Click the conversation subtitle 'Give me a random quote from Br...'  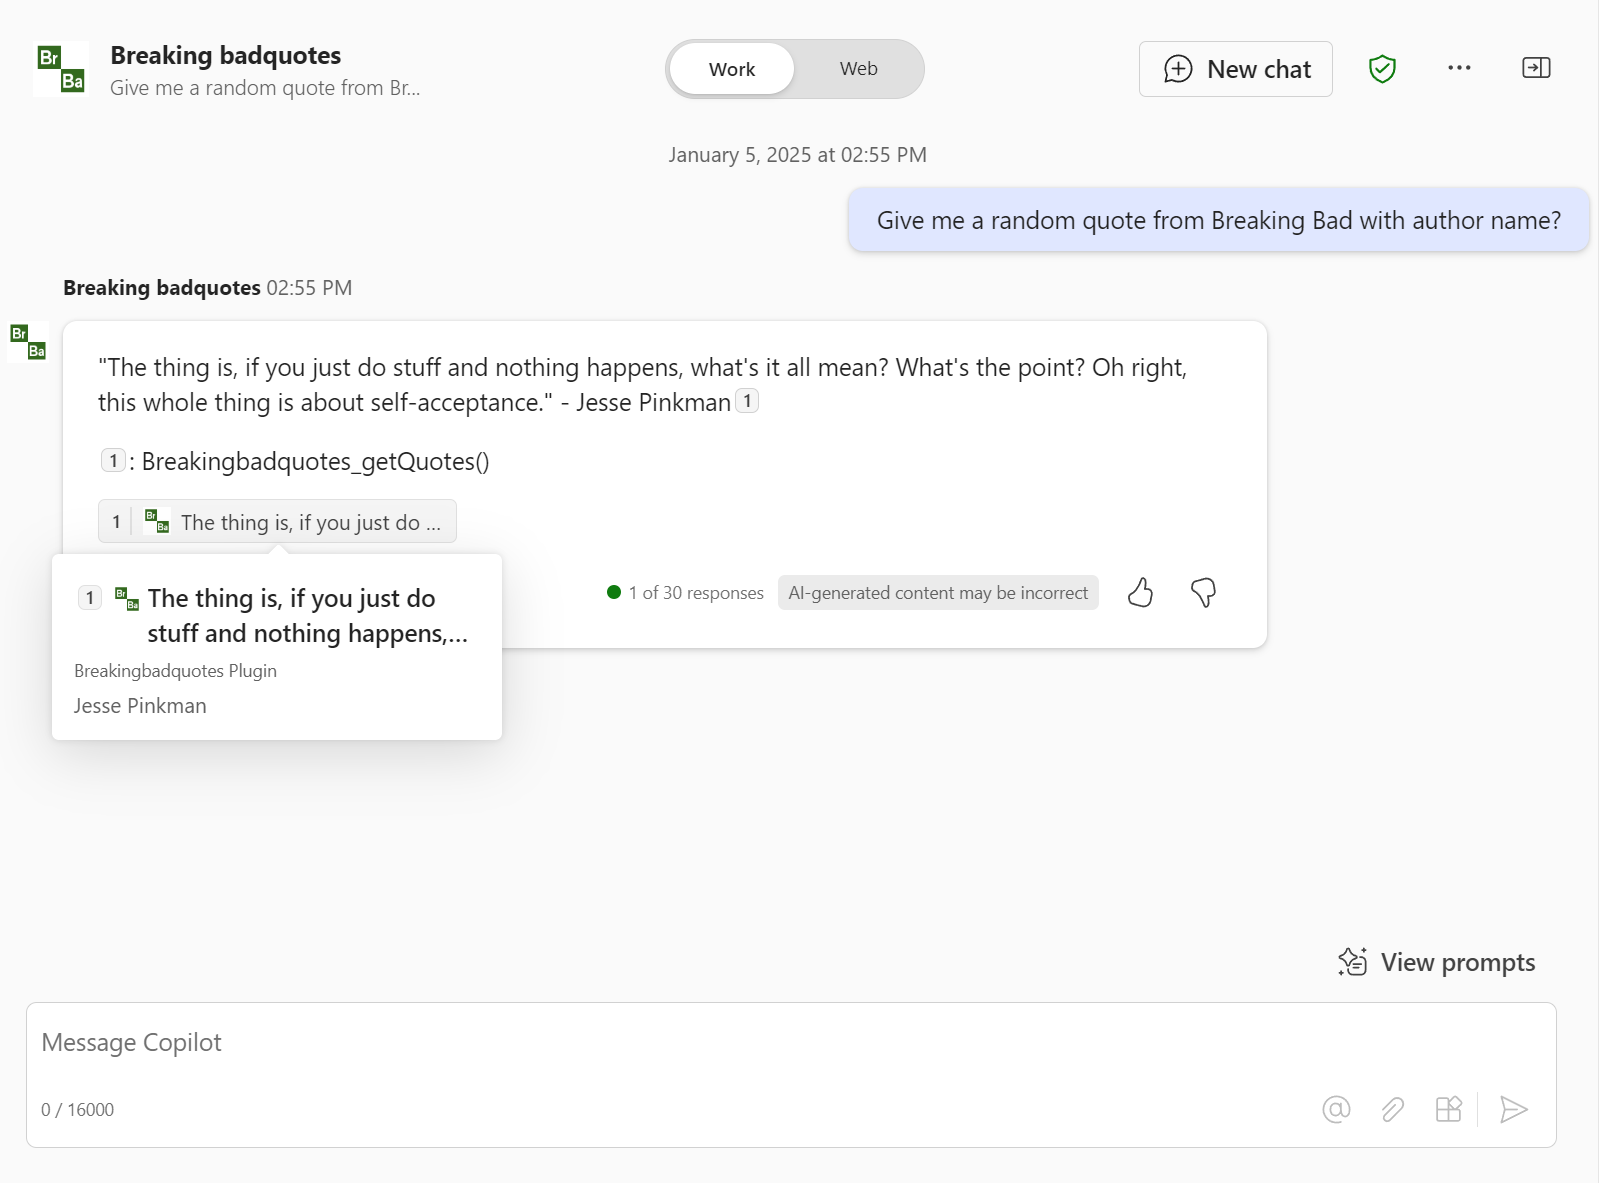coord(265,88)
